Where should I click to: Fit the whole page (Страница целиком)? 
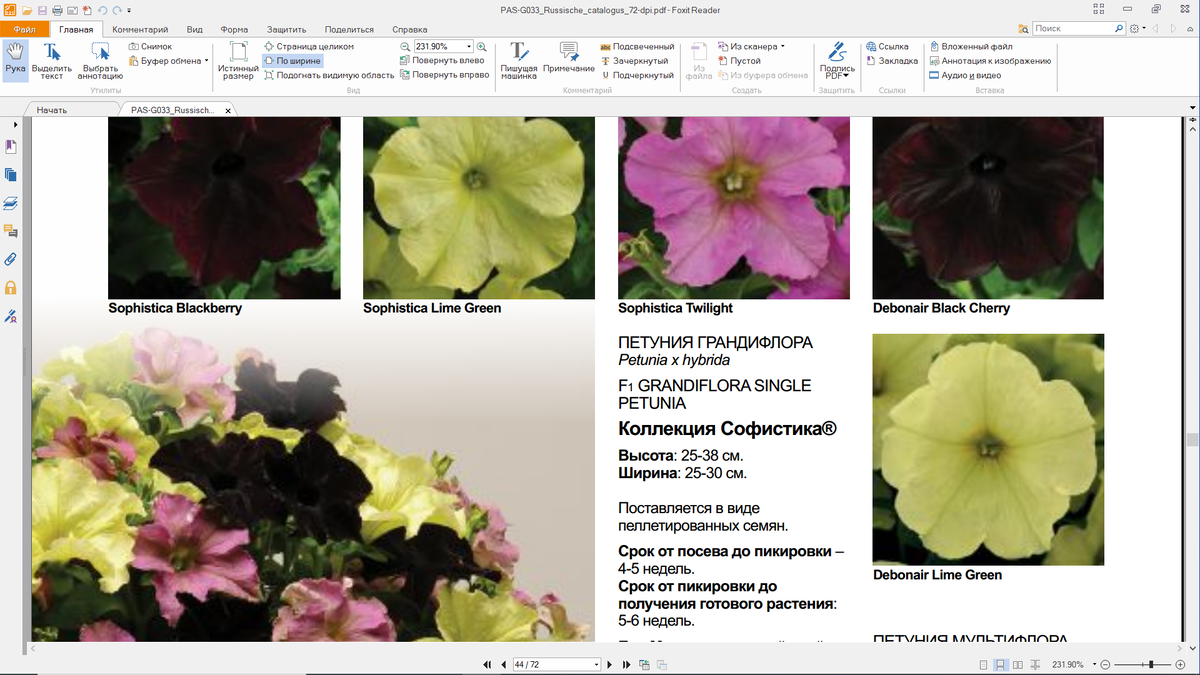[309, 46]
